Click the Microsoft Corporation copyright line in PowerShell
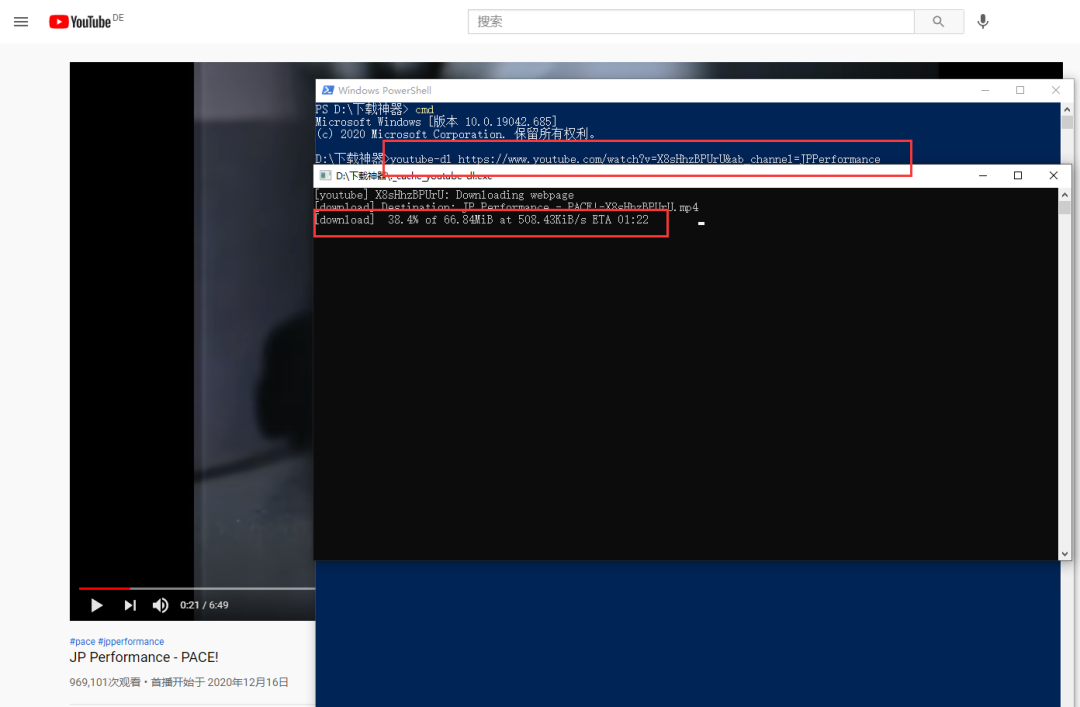Viewport: 1080px width, 707px height. [x=455, y=134]
